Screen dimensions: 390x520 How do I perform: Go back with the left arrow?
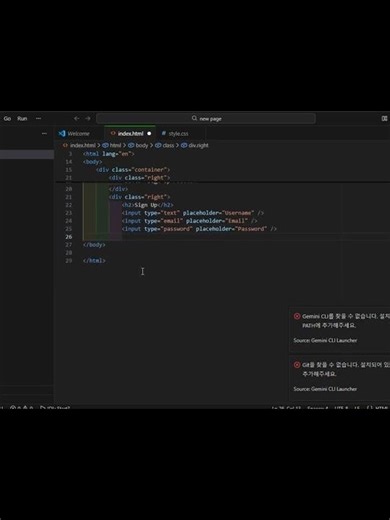[x=76, y=119]
